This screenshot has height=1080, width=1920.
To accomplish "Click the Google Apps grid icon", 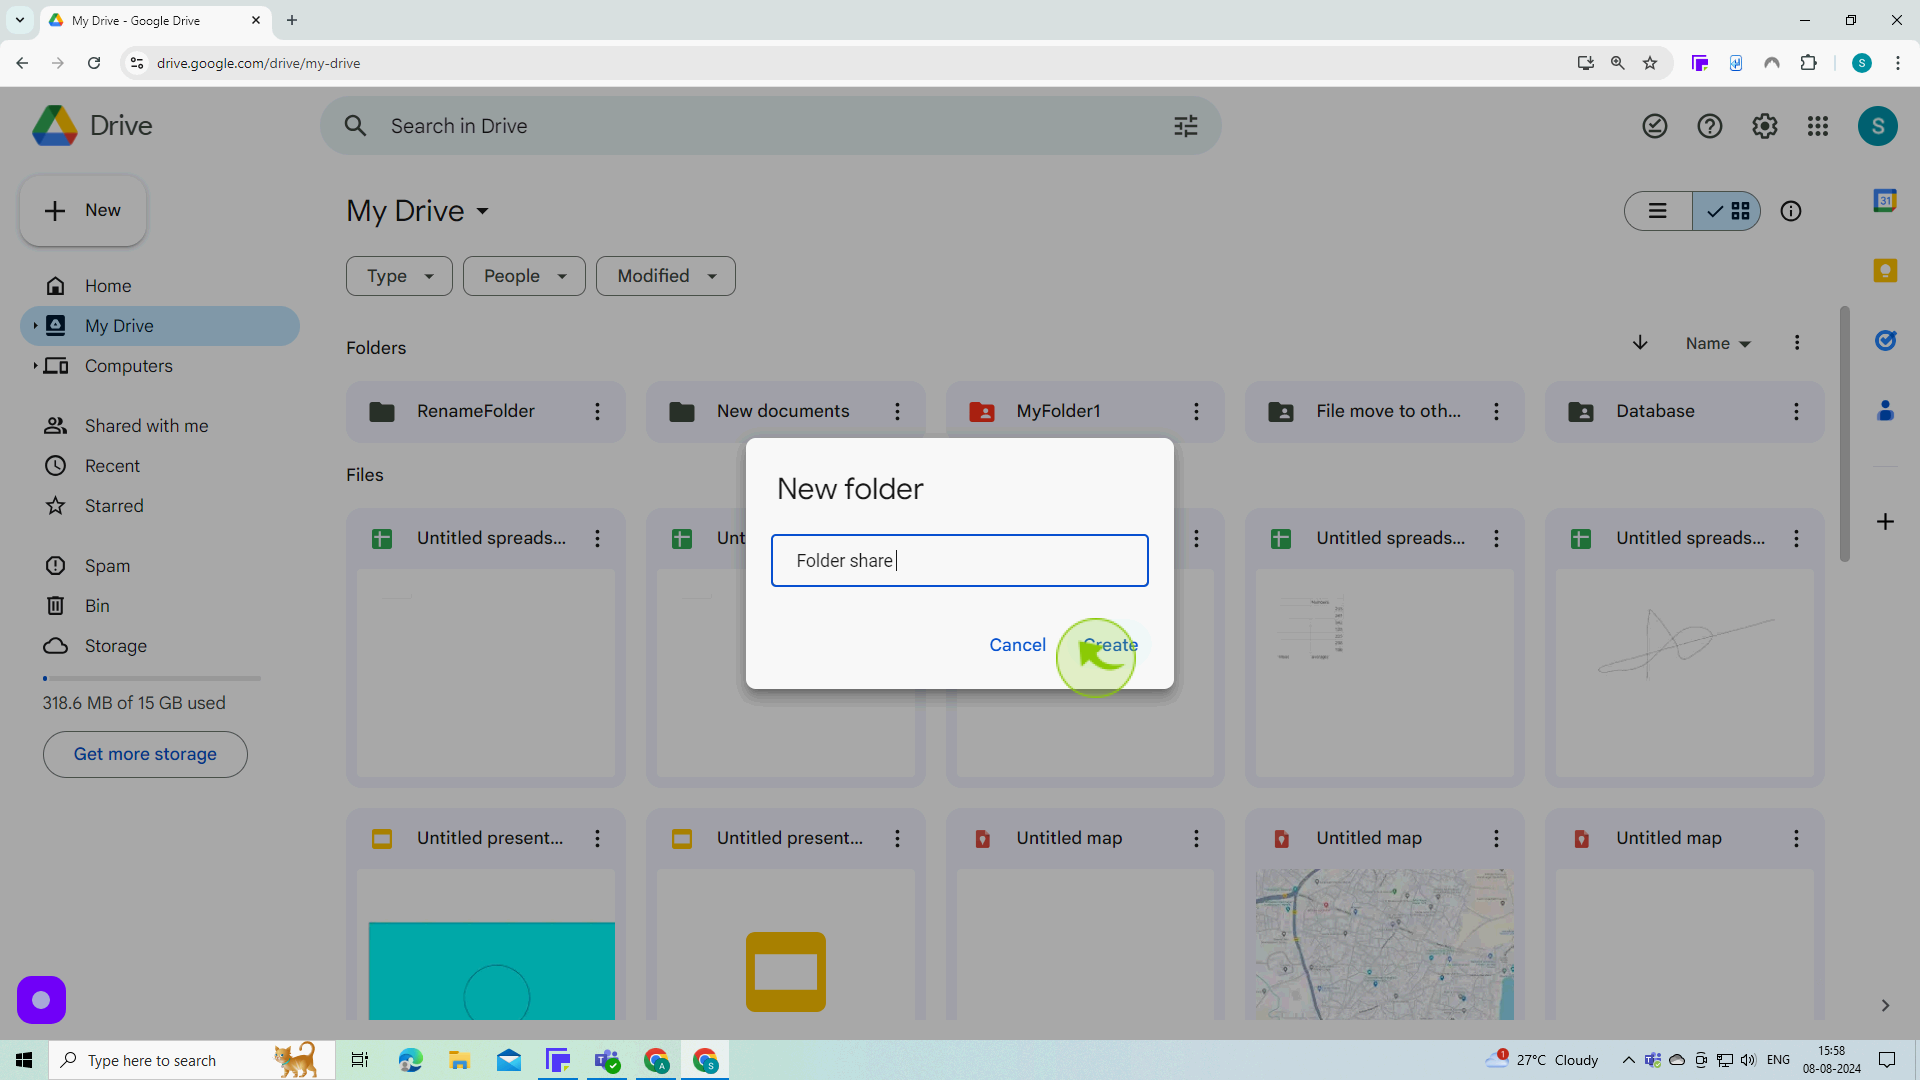I will pyautogui.click(x=1820, y=125).
